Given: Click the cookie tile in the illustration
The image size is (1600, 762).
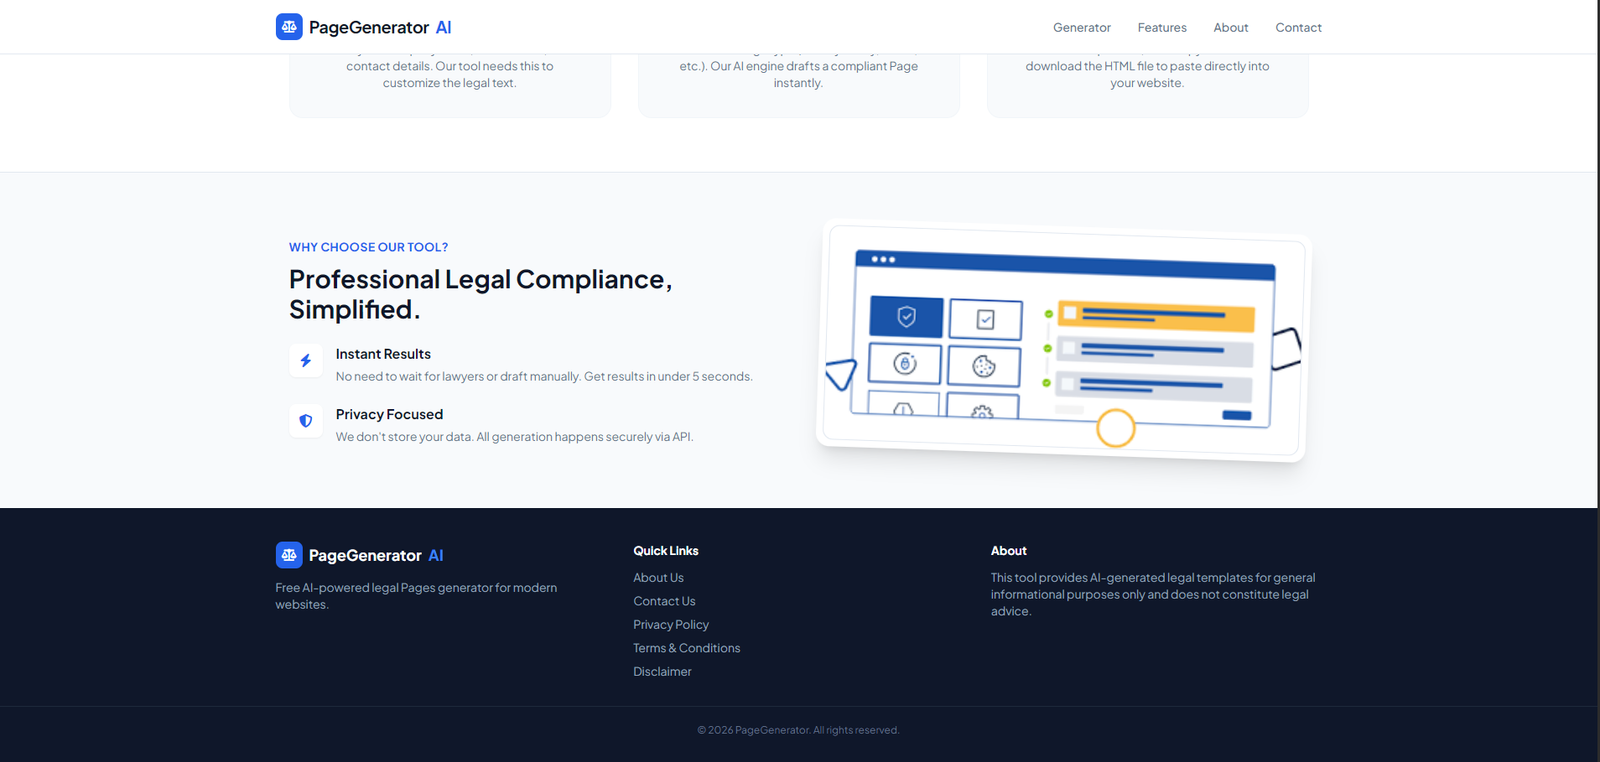Looking at the screenshot, I should pyautogui.click(x=984, y=367).
